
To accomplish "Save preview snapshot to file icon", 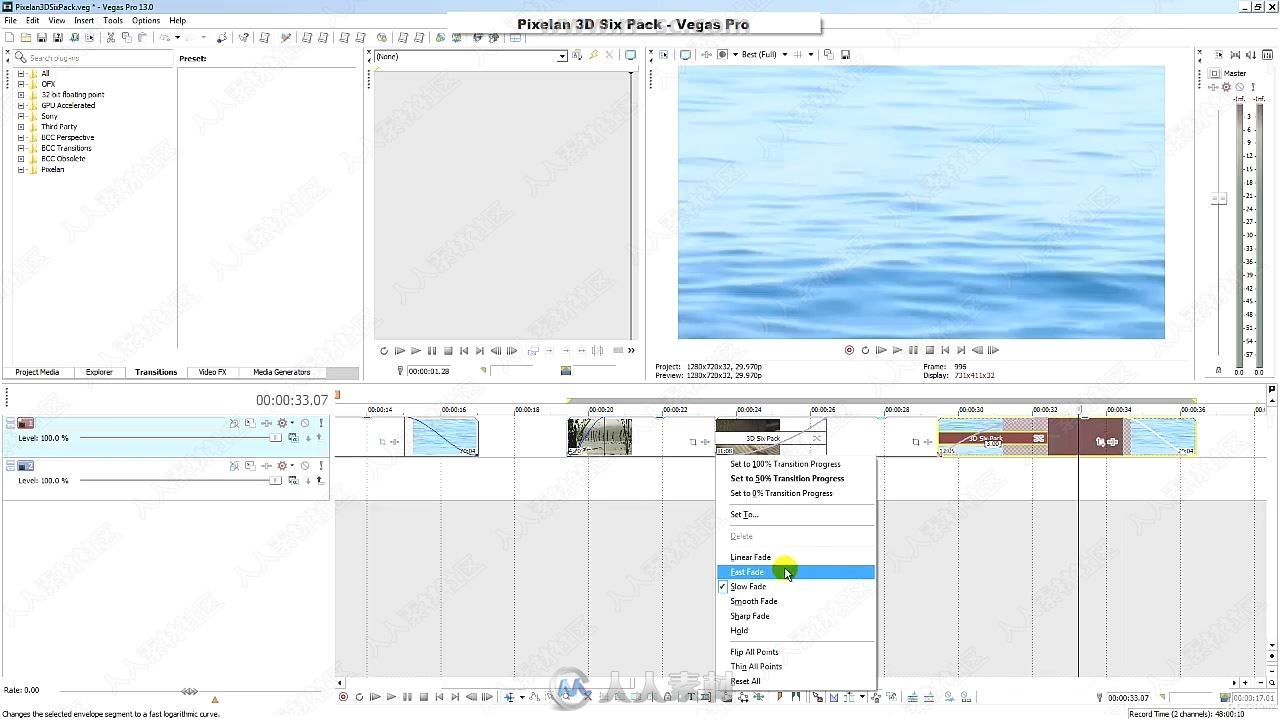I will click(845, 55).
